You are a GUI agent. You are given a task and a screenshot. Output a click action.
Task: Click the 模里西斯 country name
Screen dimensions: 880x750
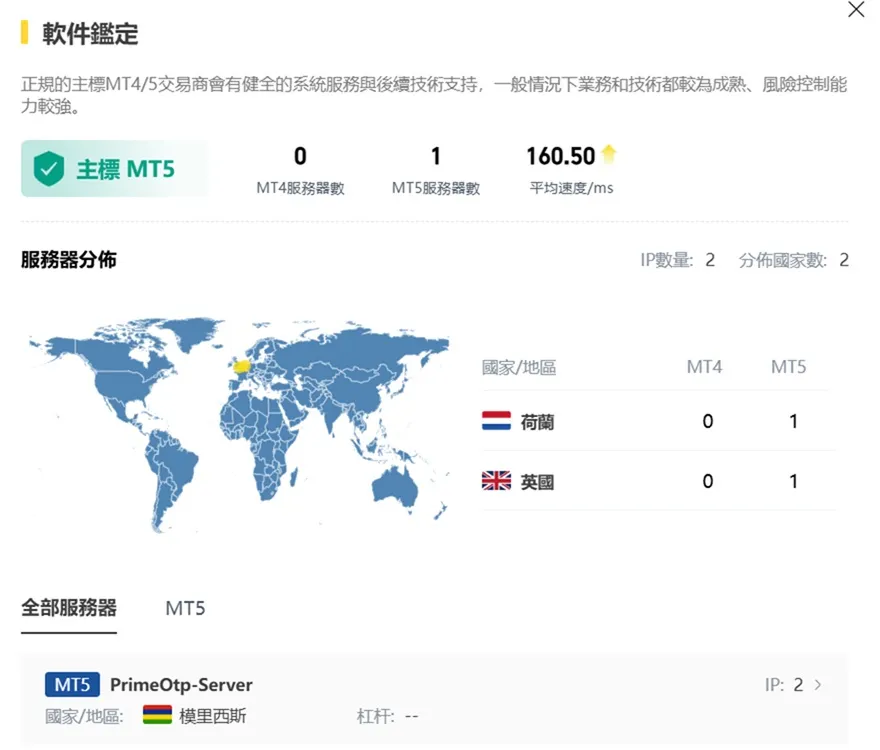(213, 716)
